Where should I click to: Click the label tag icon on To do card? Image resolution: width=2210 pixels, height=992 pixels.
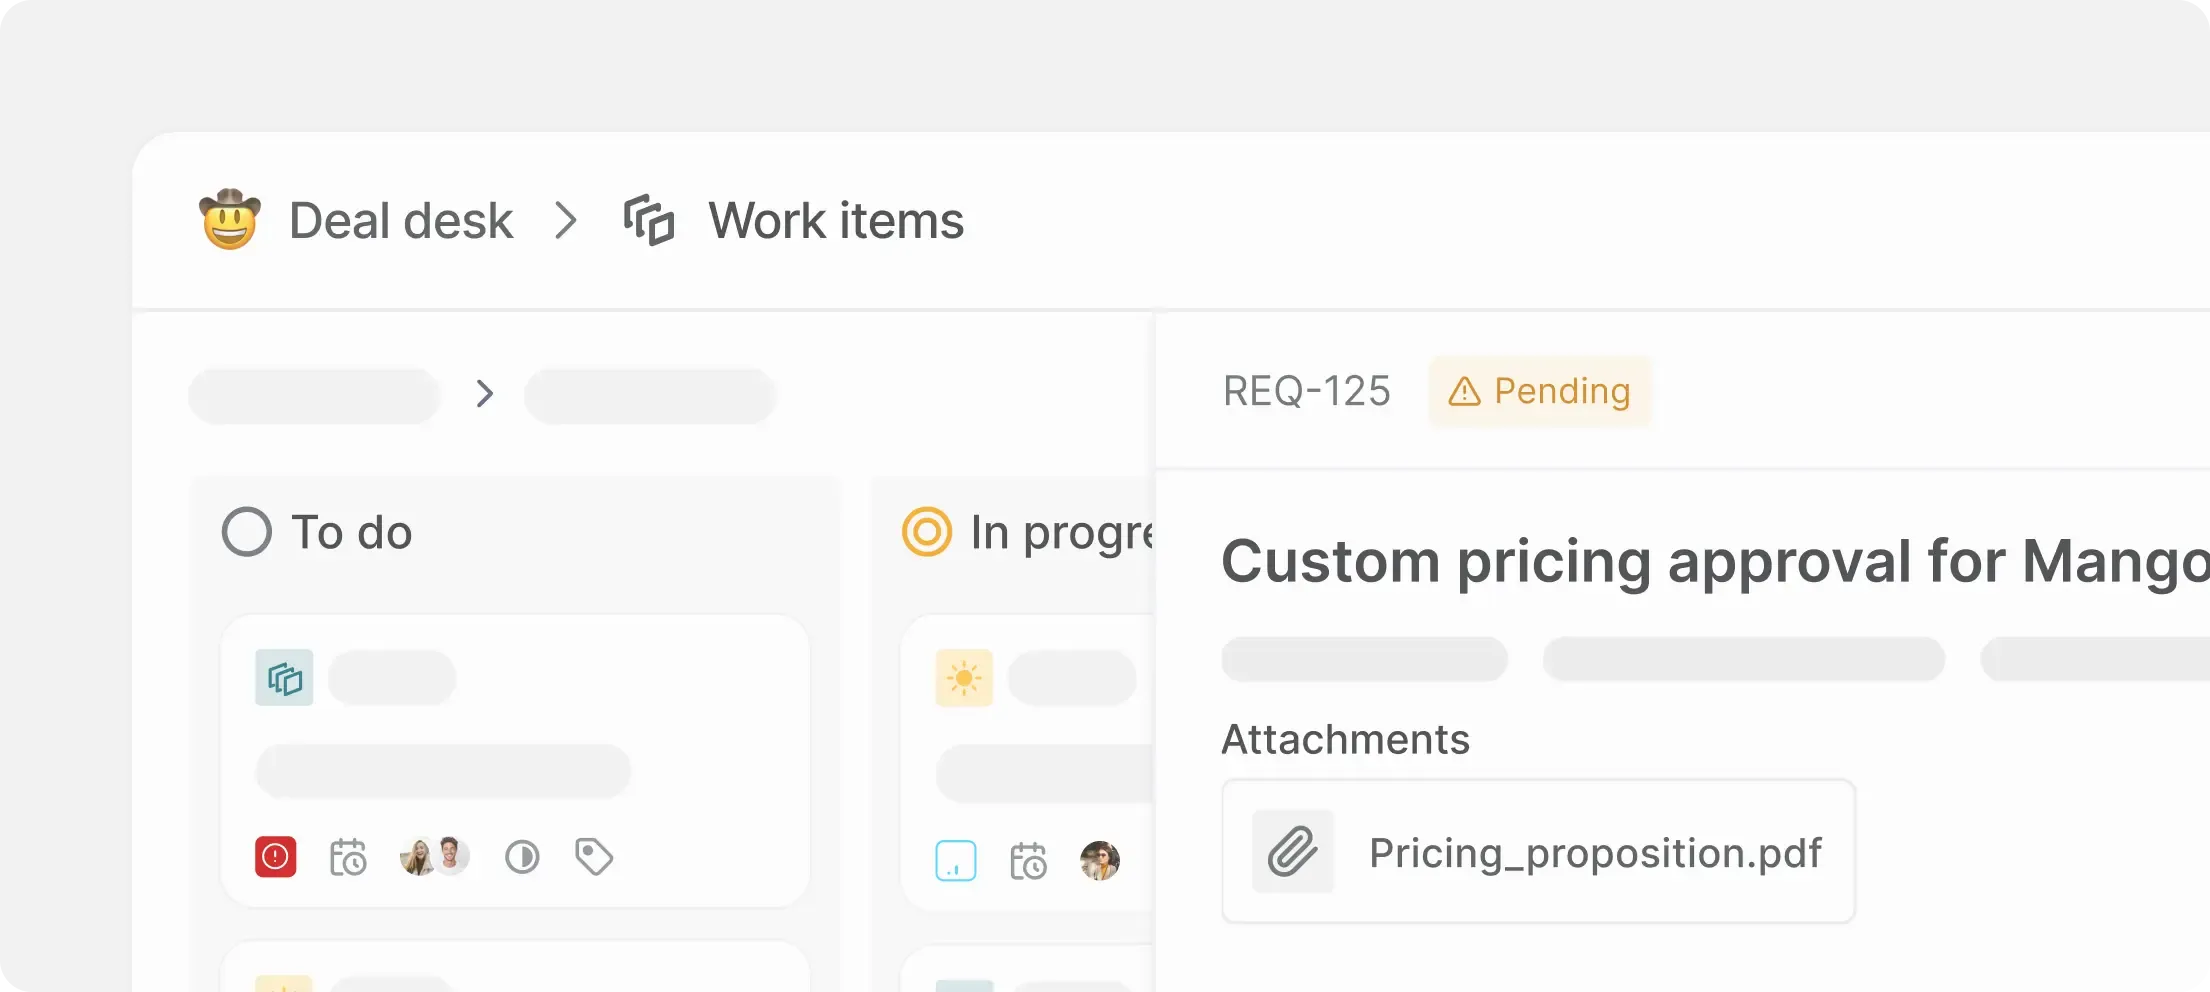click(594, 857)
